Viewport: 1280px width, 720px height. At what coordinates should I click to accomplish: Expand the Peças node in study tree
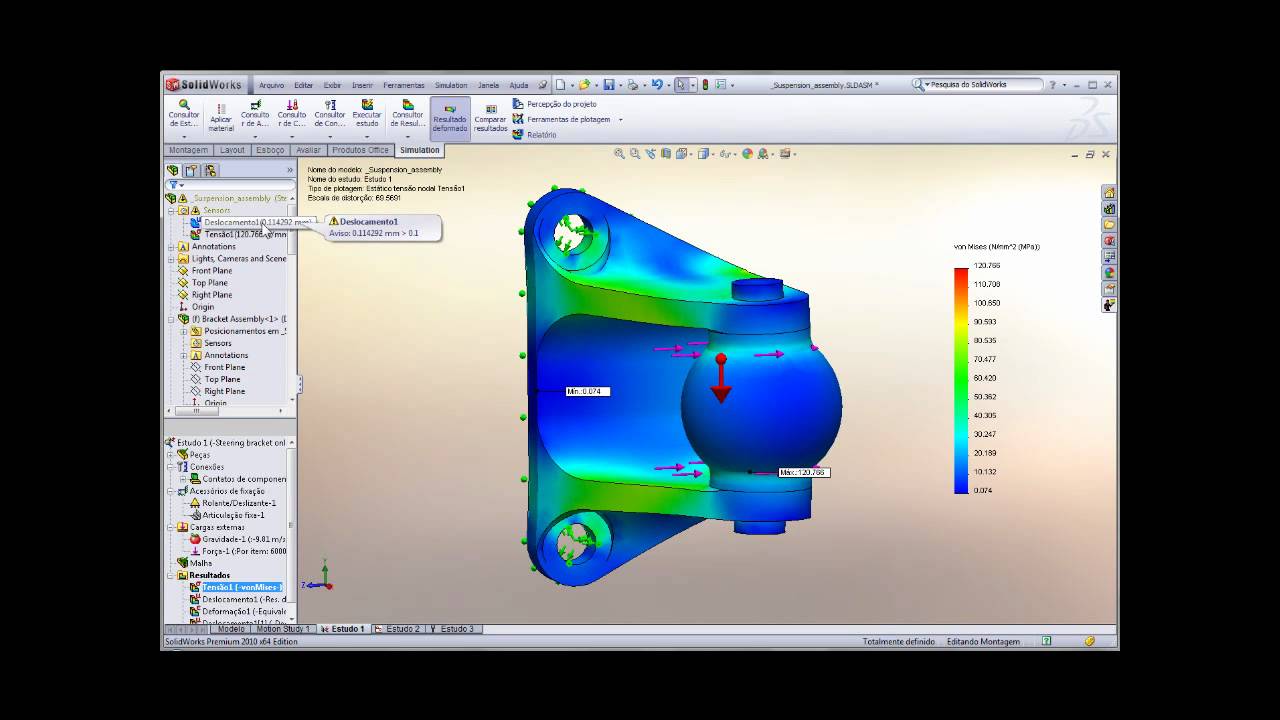pyautogui.click(x=171, y=455)
